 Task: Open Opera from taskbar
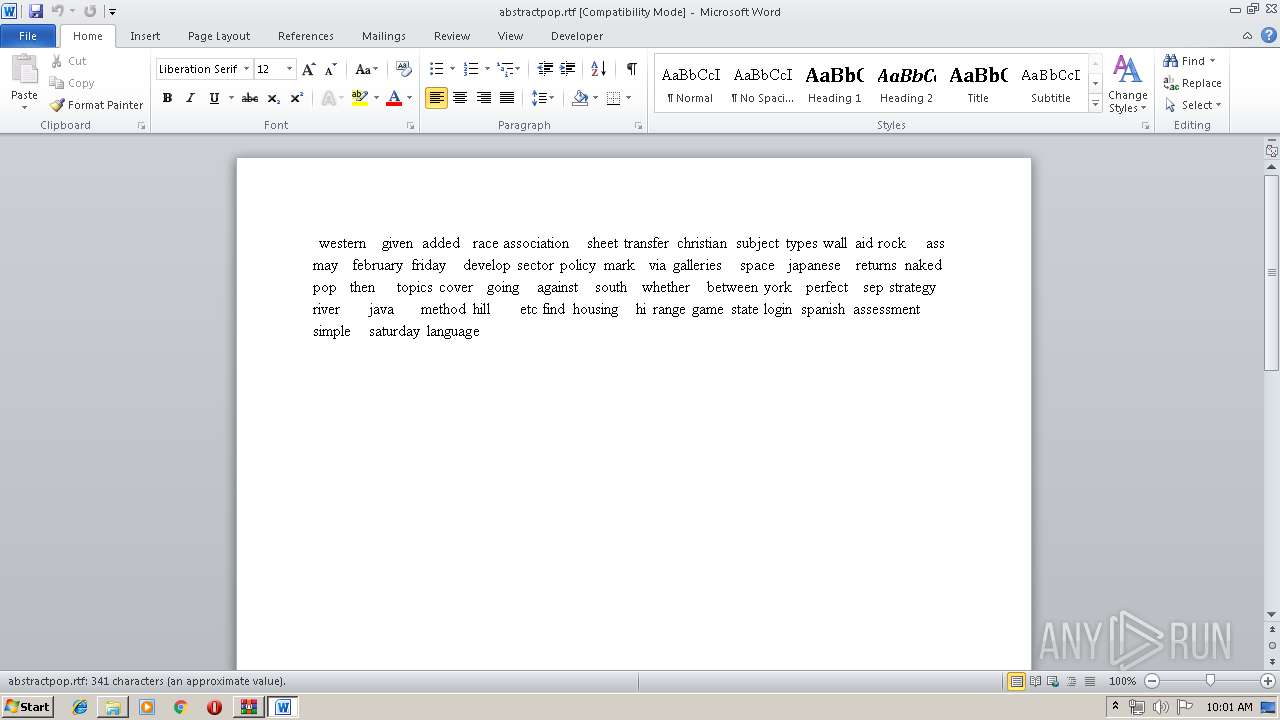pos(214,707)
